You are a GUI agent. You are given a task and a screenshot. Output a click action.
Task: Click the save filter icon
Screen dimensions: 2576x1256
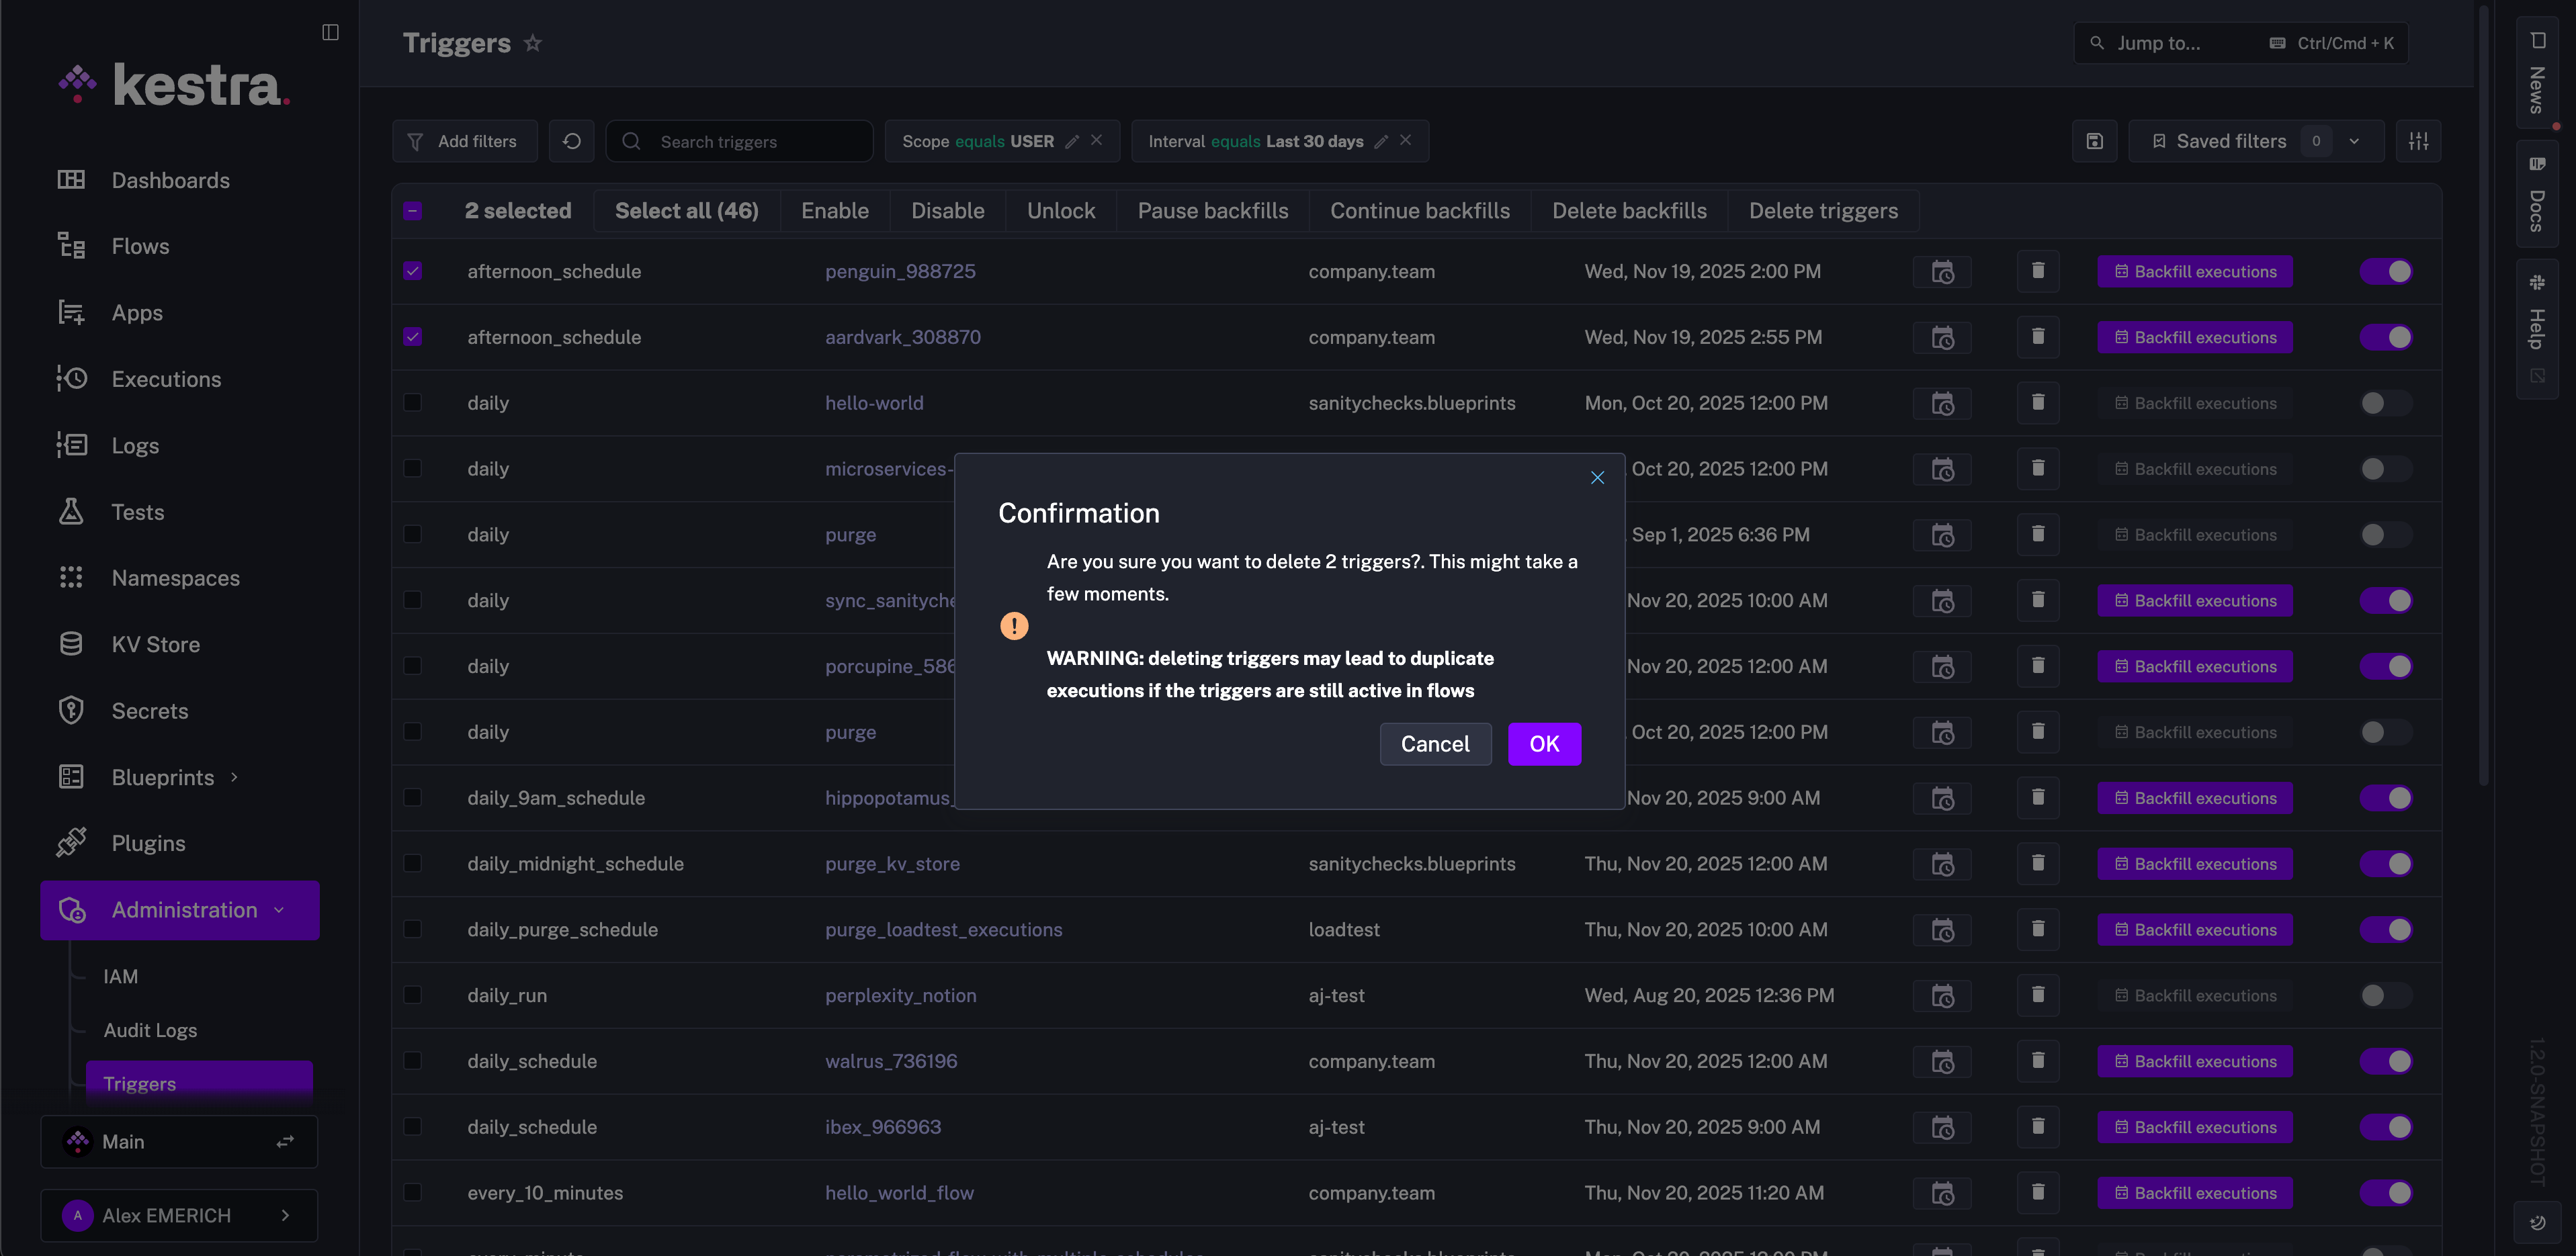2094,141
